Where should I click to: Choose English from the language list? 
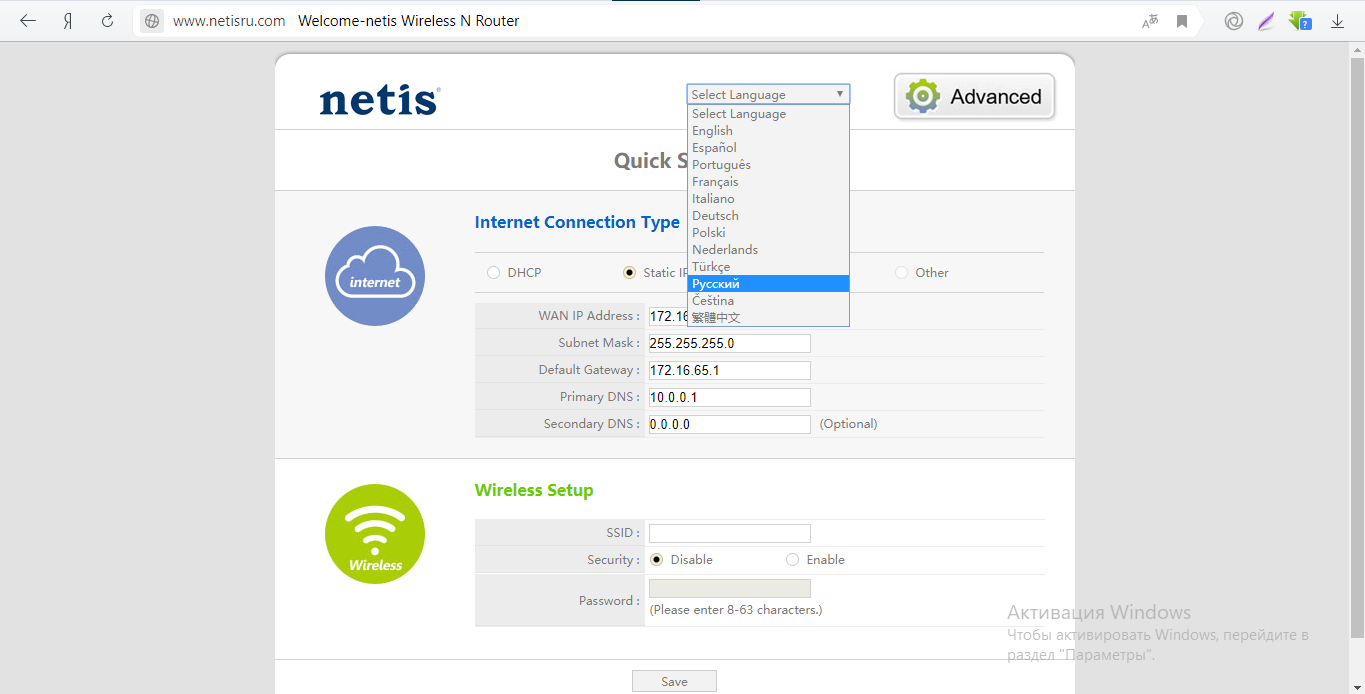tap(768, 131)
